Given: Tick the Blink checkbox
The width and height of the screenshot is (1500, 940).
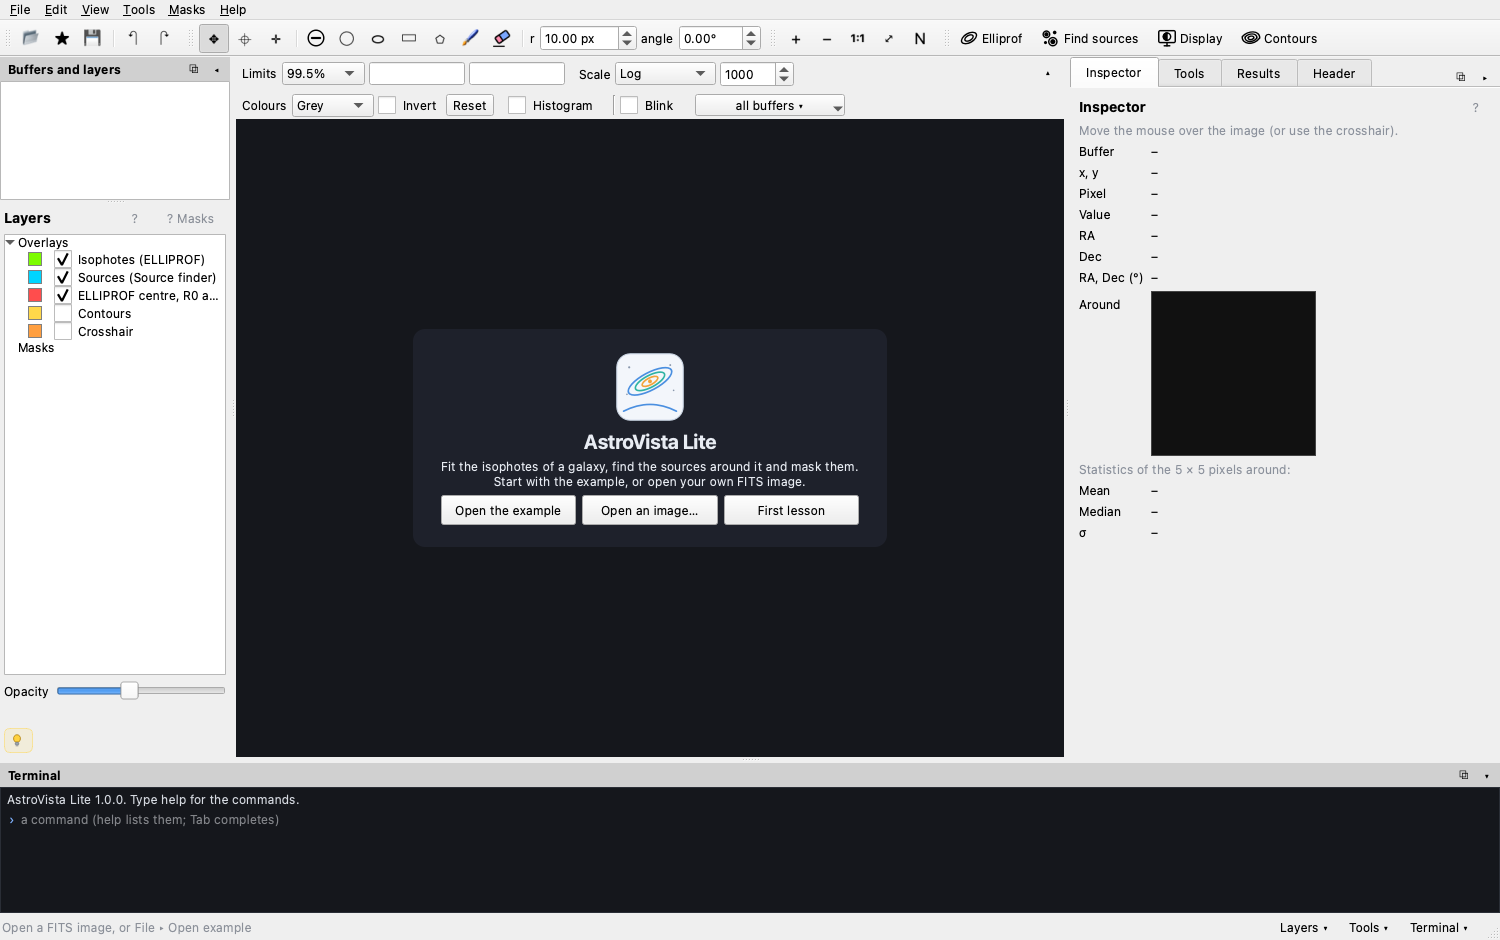Looking at the screenshot, I should [x=629, y=106].
